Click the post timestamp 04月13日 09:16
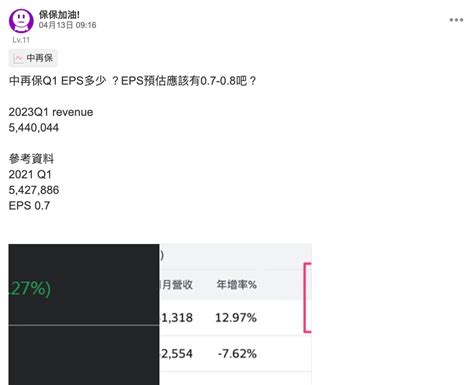 [67, 25]
